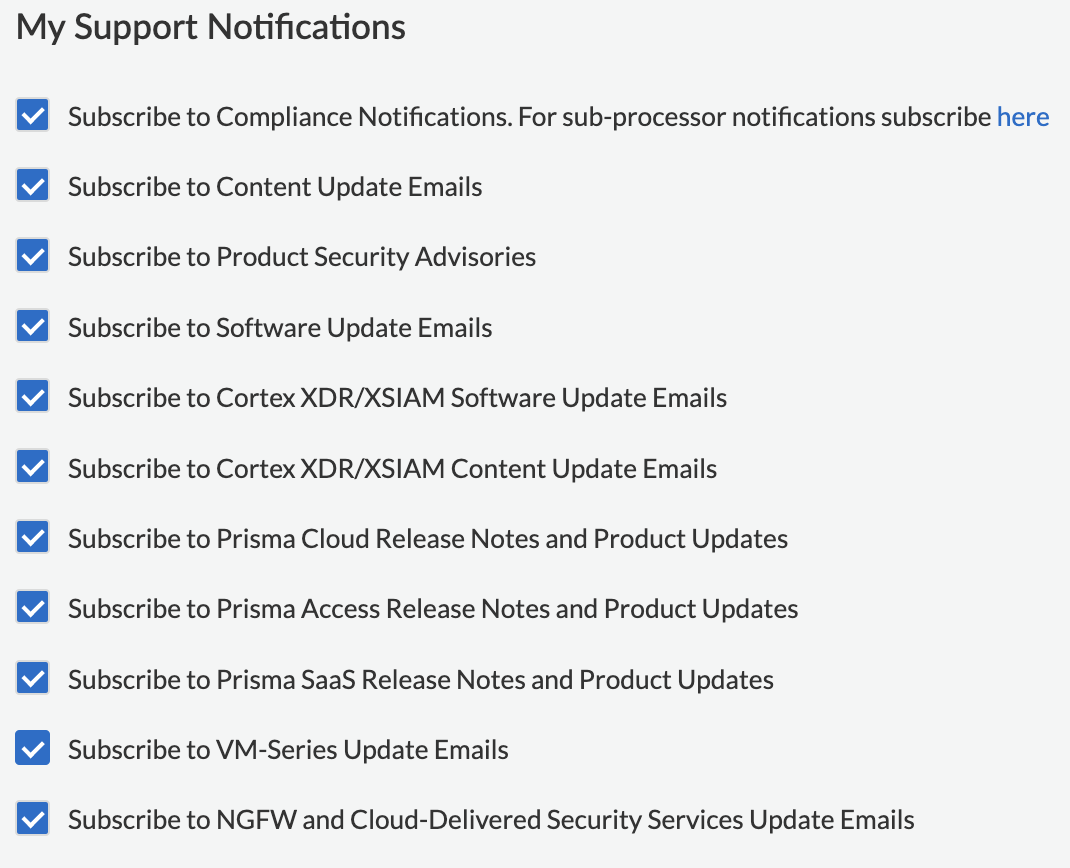Click the 'My Support Notifications' heading
Screen dimensions: 1070x868
tap(211, 27)
